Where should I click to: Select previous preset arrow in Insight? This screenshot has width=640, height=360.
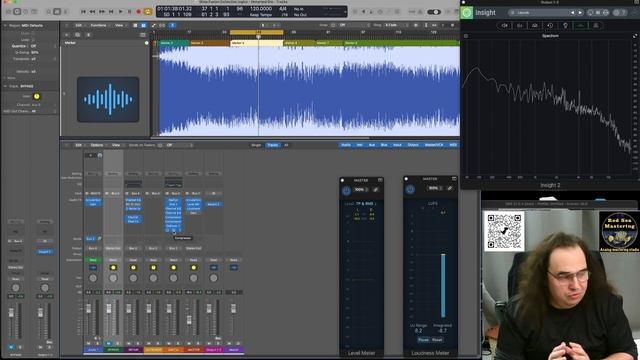click(x=572, y=13)
